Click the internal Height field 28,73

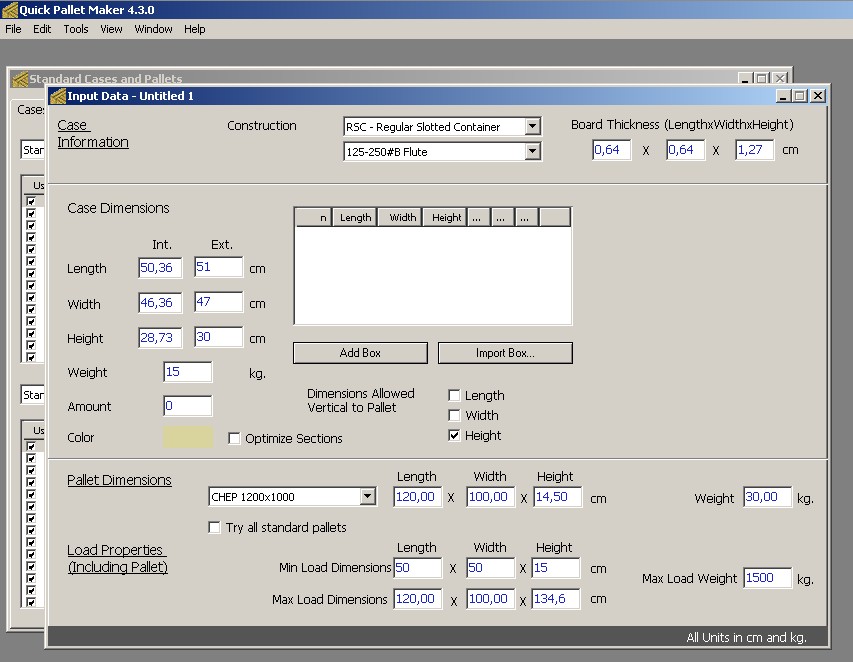point(160,337)
